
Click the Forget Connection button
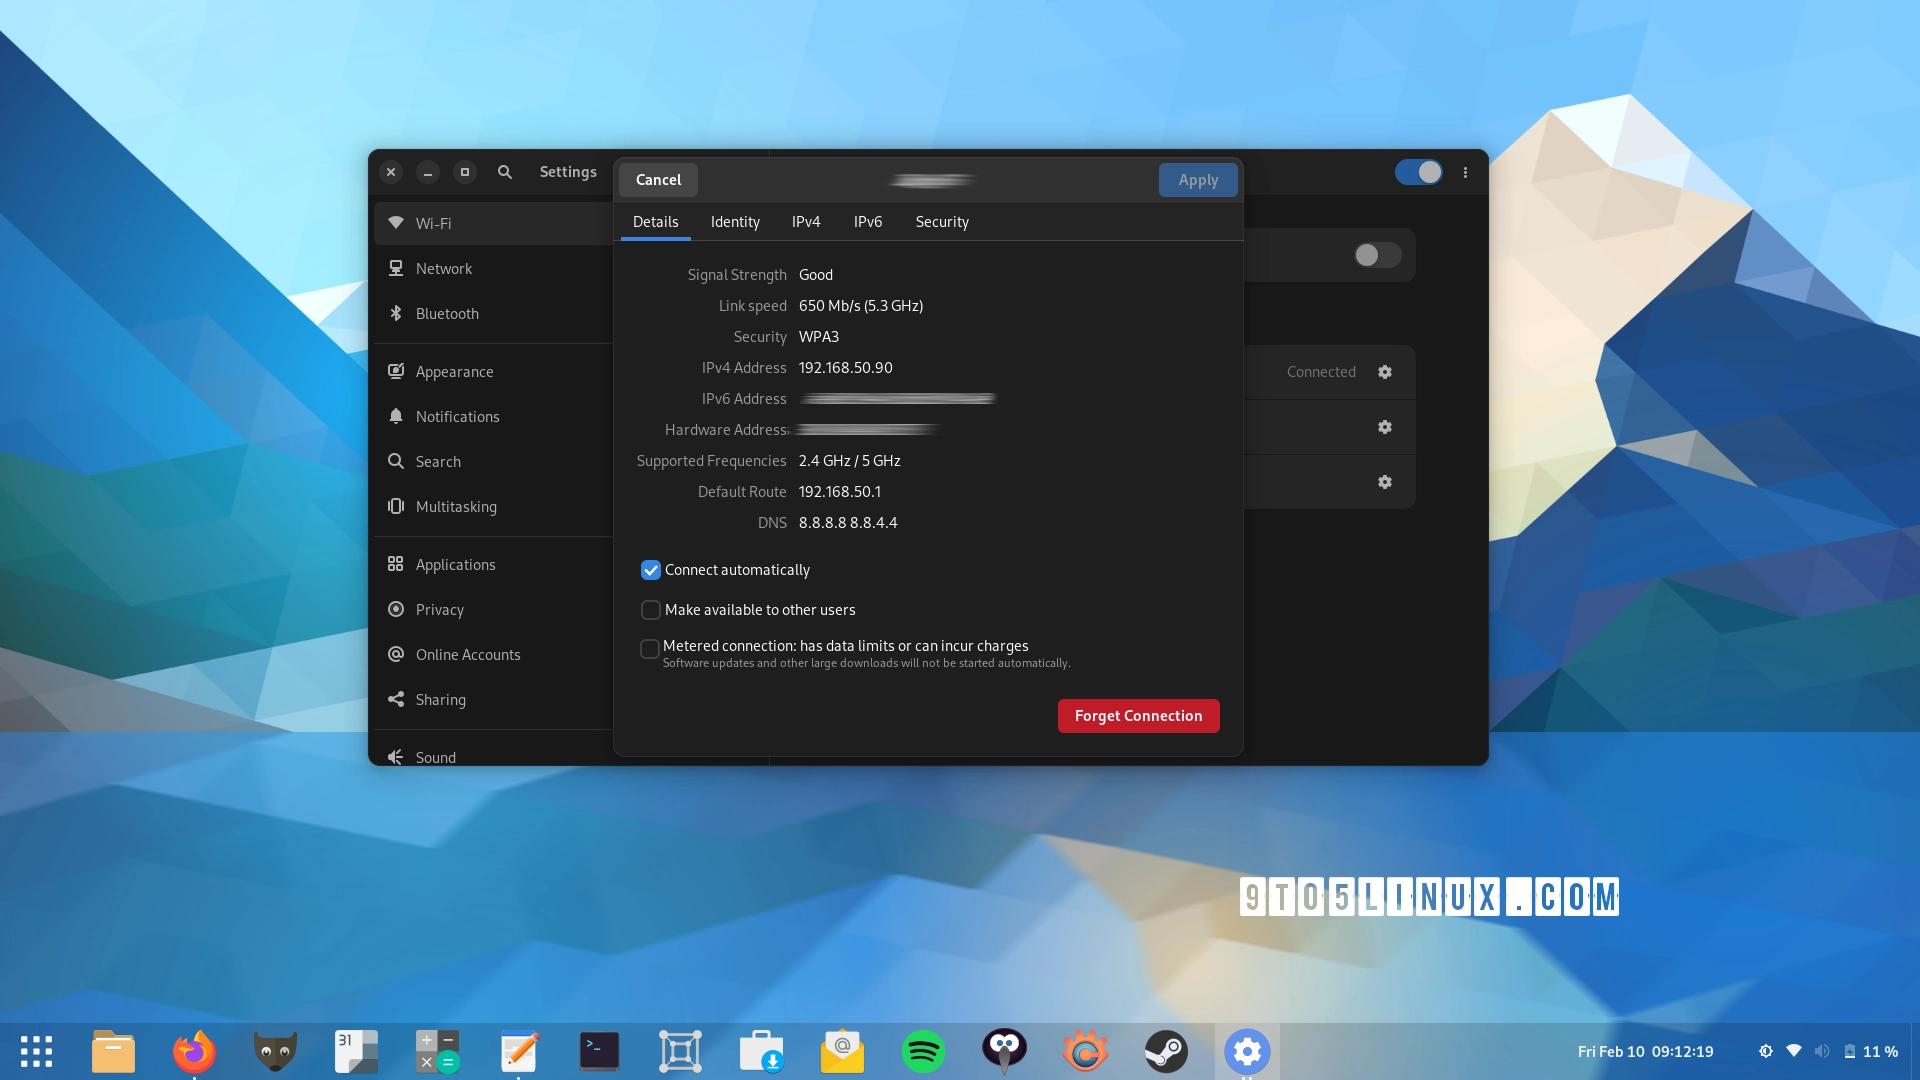click(1138, 716)
